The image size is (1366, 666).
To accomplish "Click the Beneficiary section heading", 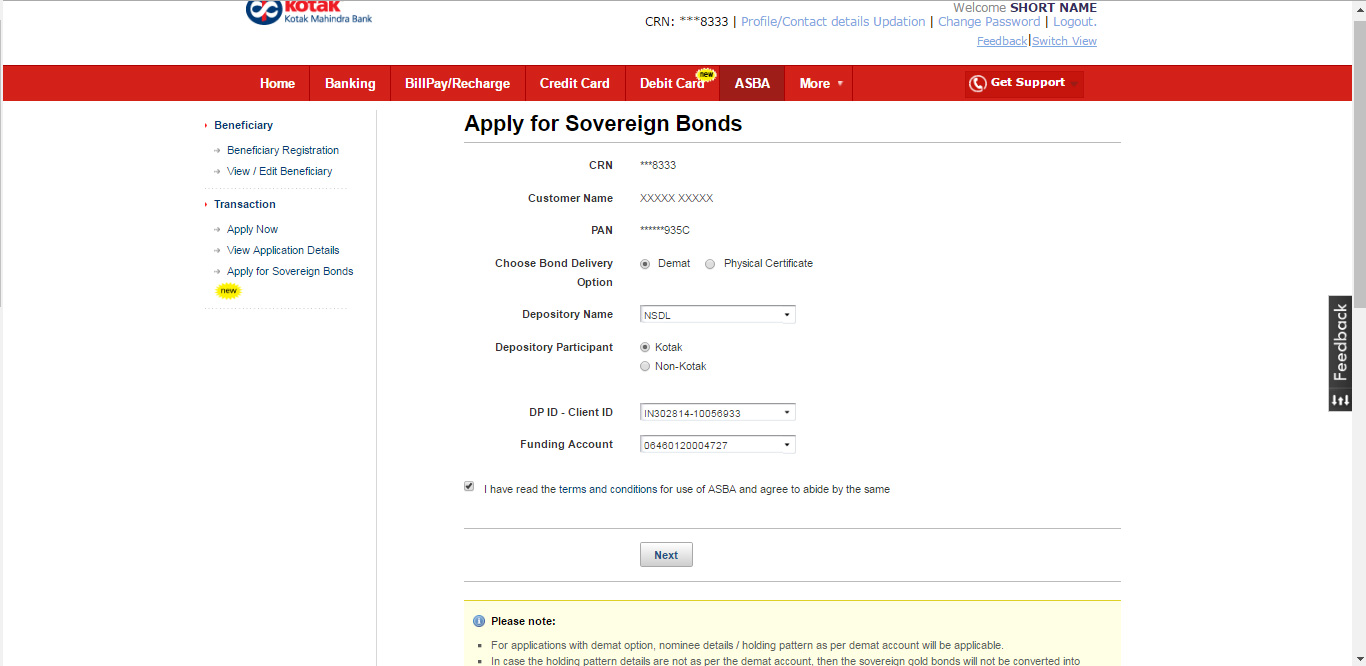I will point(243,125).
